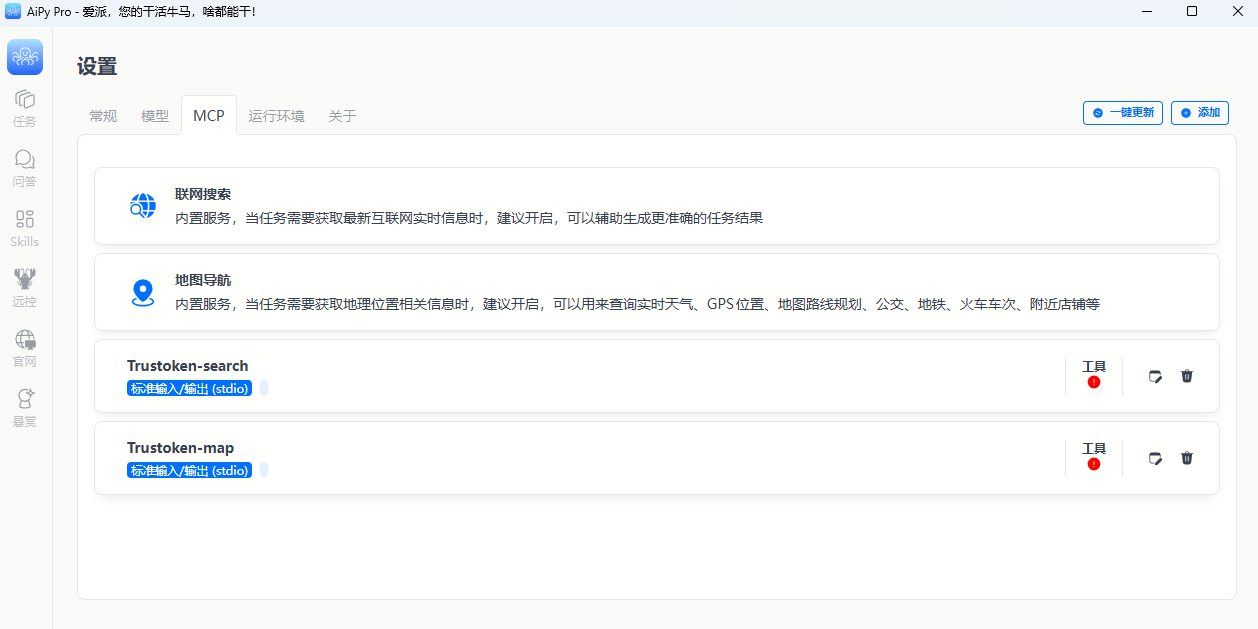Click the 联网搜索 globe service icon
Image resolution: width=1258 pixels, height=629 pixels.
(143, 206)
